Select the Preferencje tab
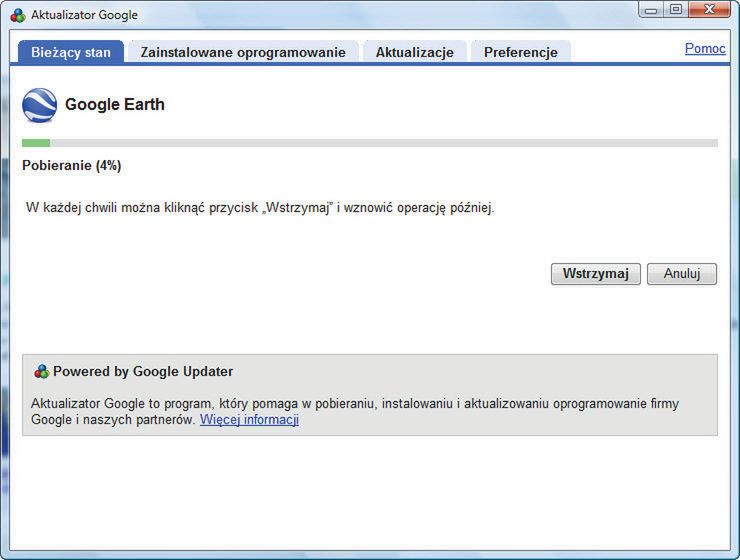This screenshot has width=740, height=560. pyautogui.click(x=520, y=52)
